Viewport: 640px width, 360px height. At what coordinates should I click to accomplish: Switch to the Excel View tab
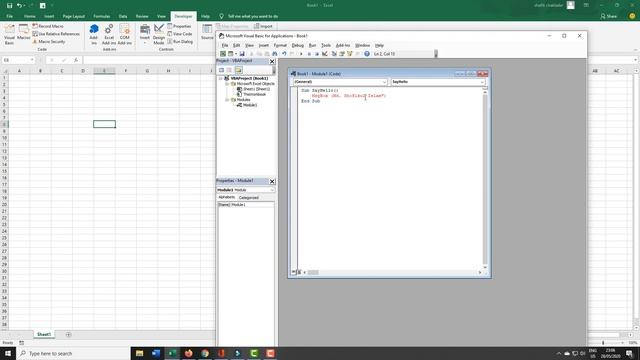(x=161, y=16)
